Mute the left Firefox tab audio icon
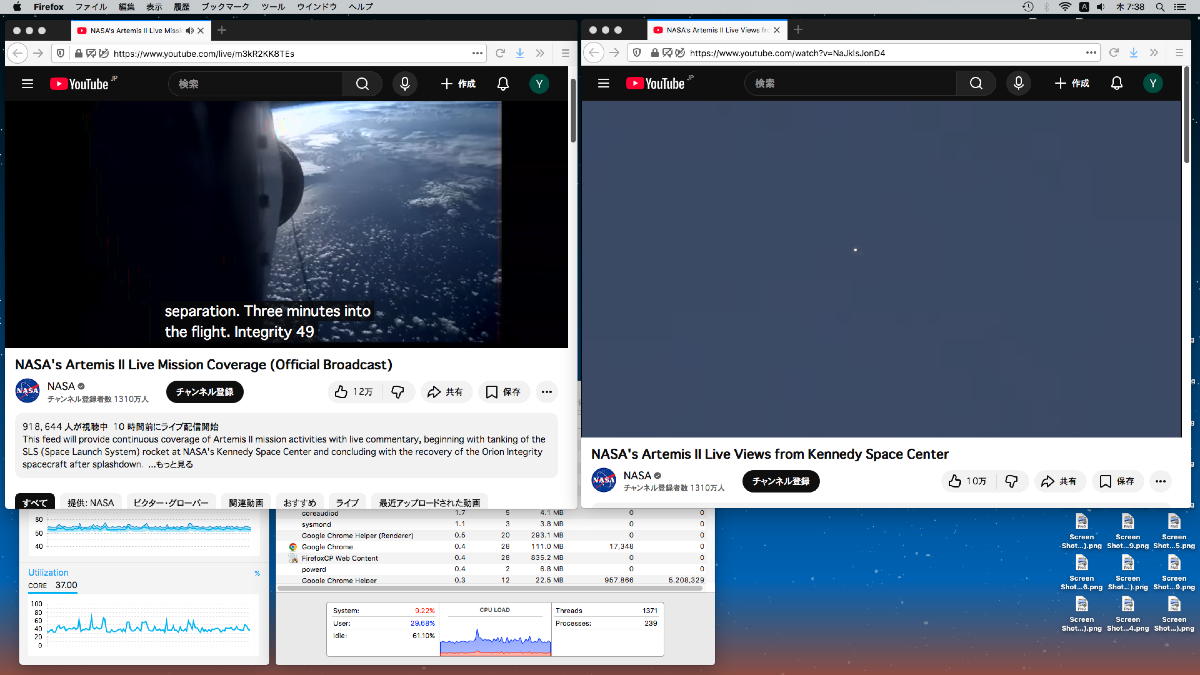 point(190,30)
